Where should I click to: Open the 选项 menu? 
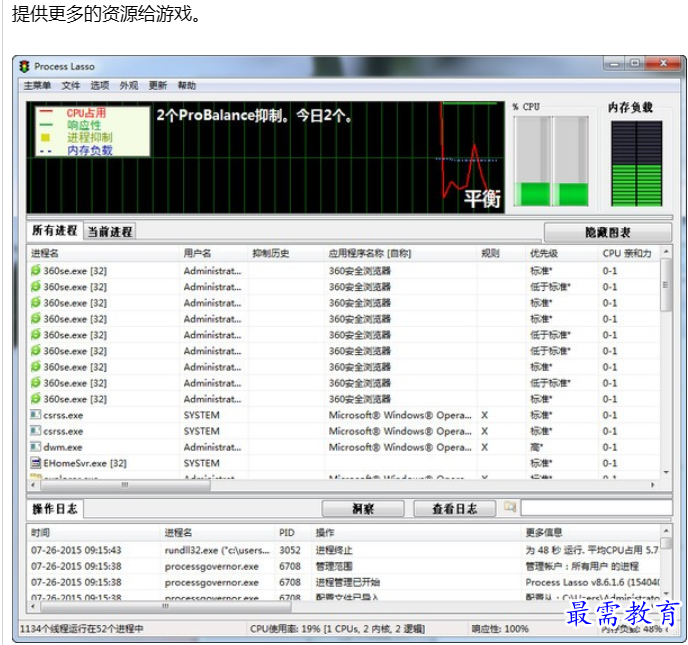point(100,85)
